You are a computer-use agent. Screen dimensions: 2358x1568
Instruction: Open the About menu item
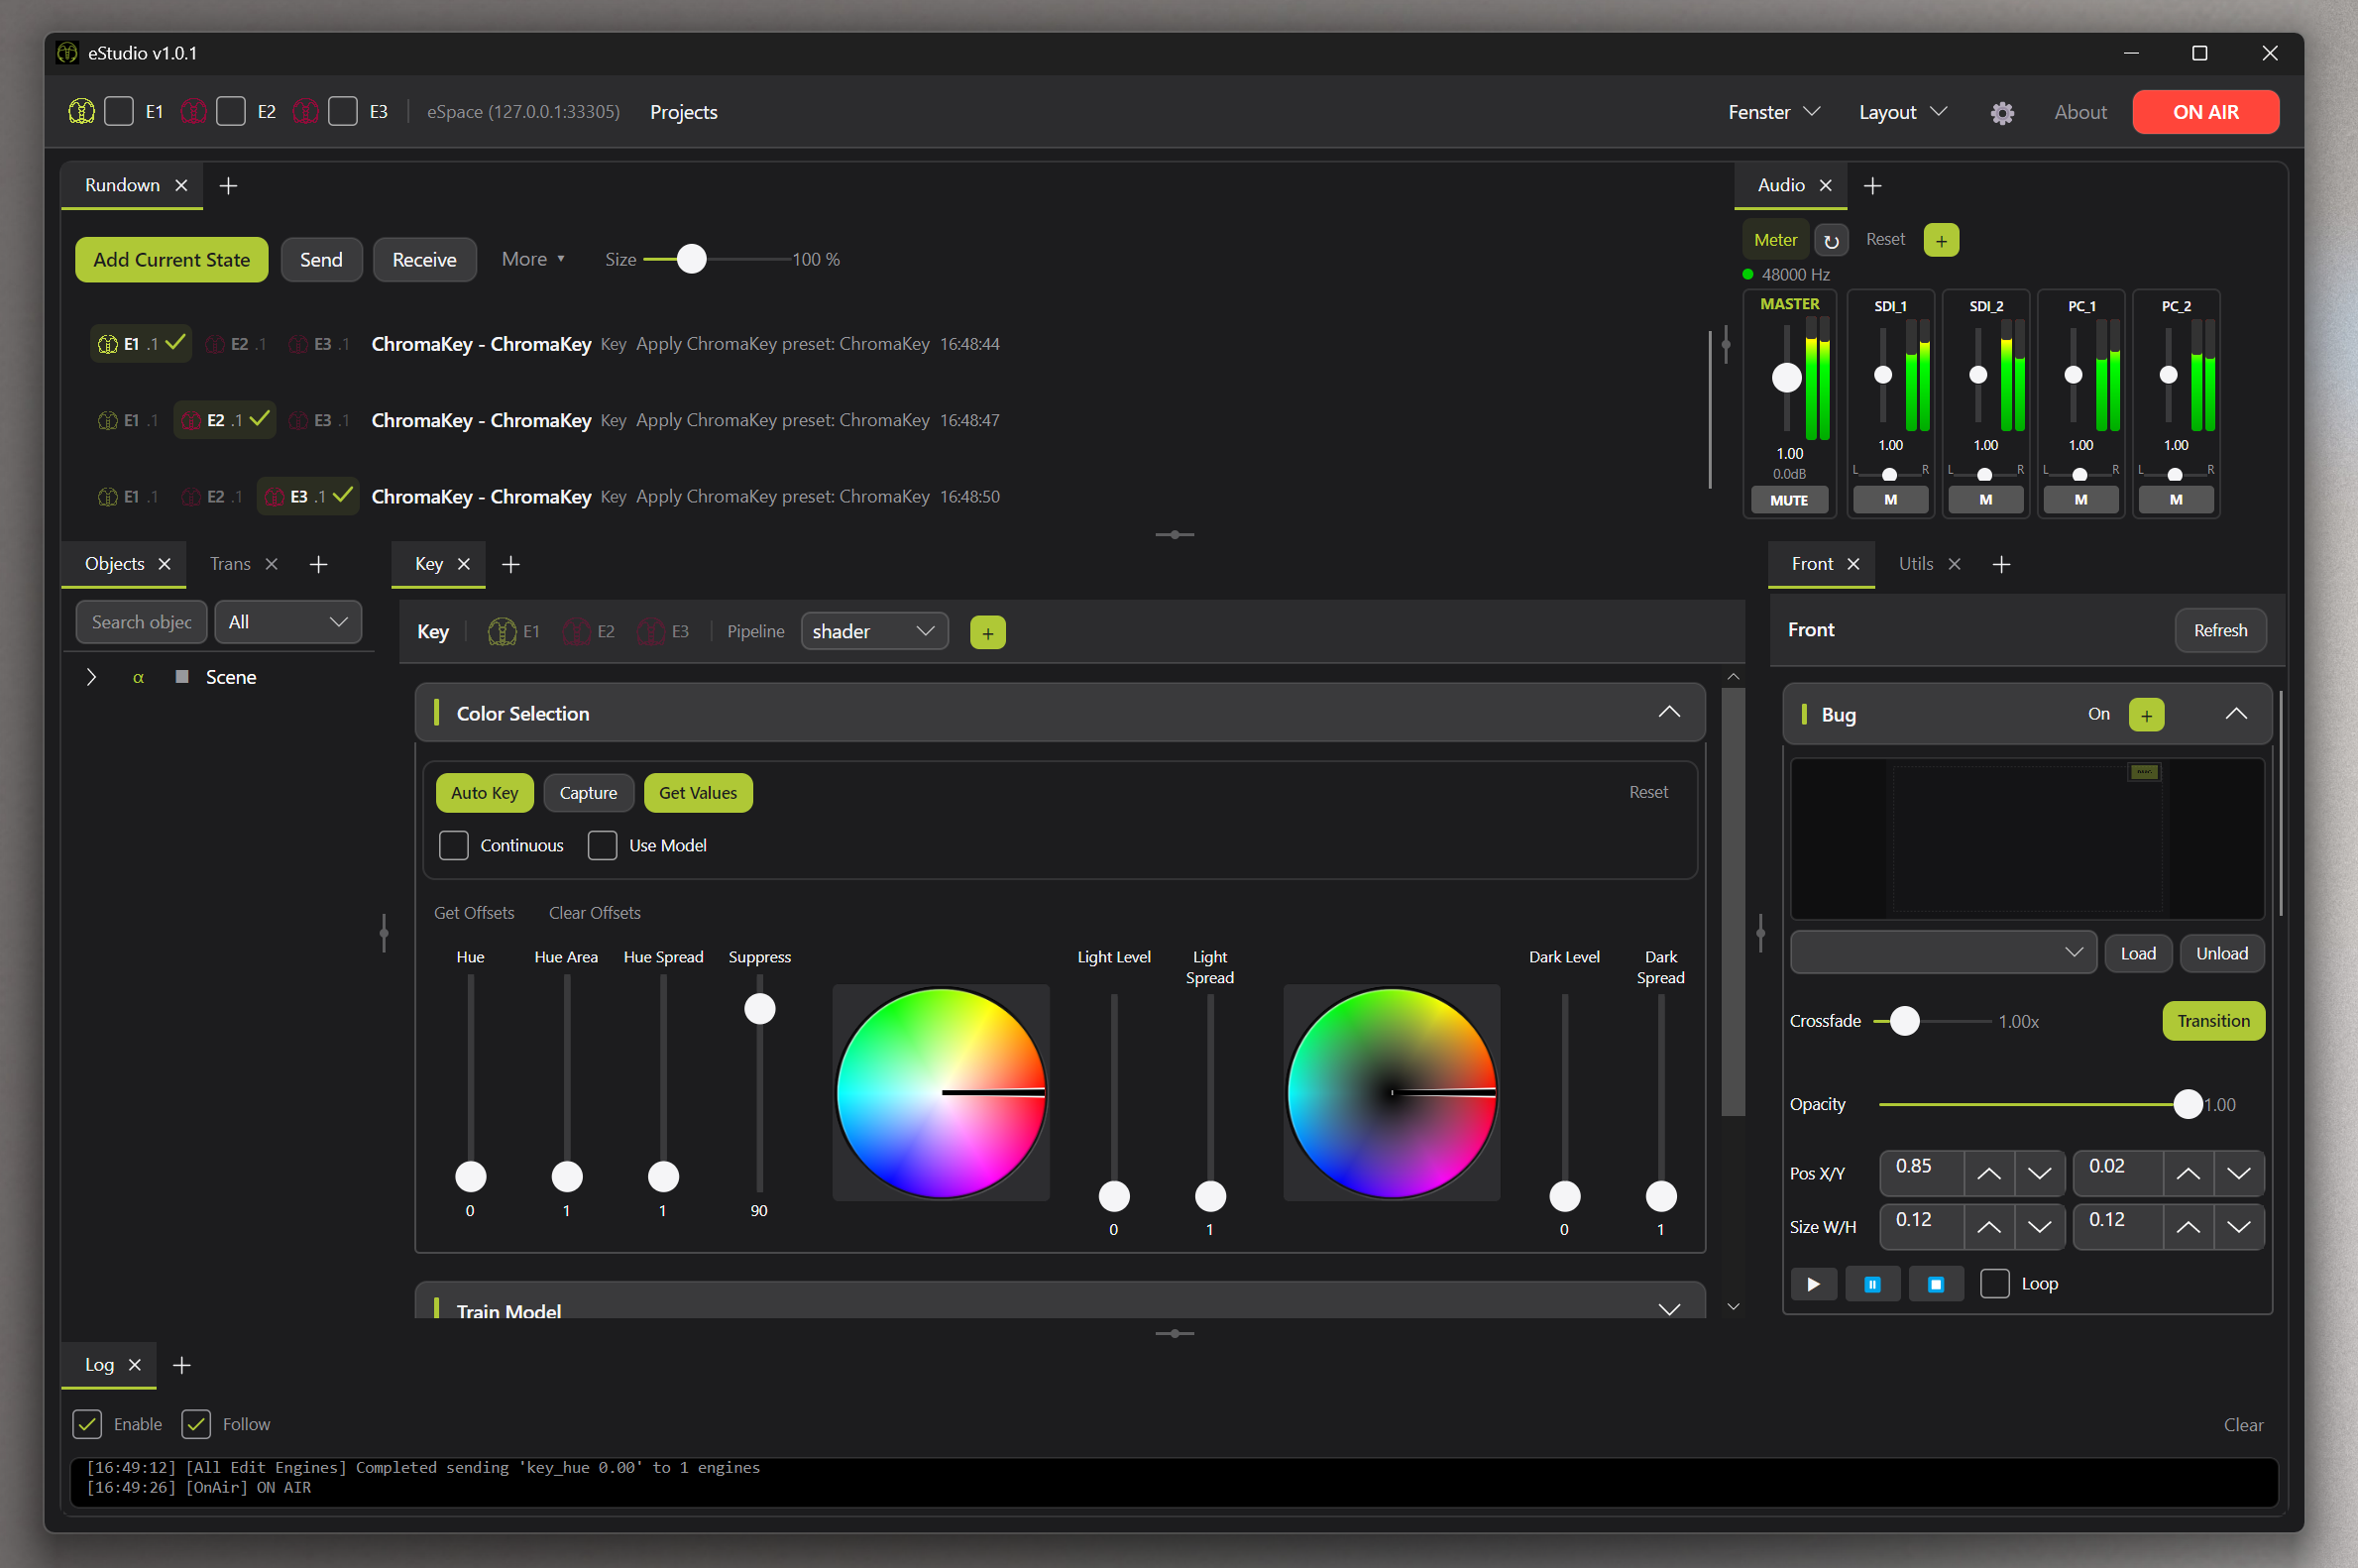2080,112
